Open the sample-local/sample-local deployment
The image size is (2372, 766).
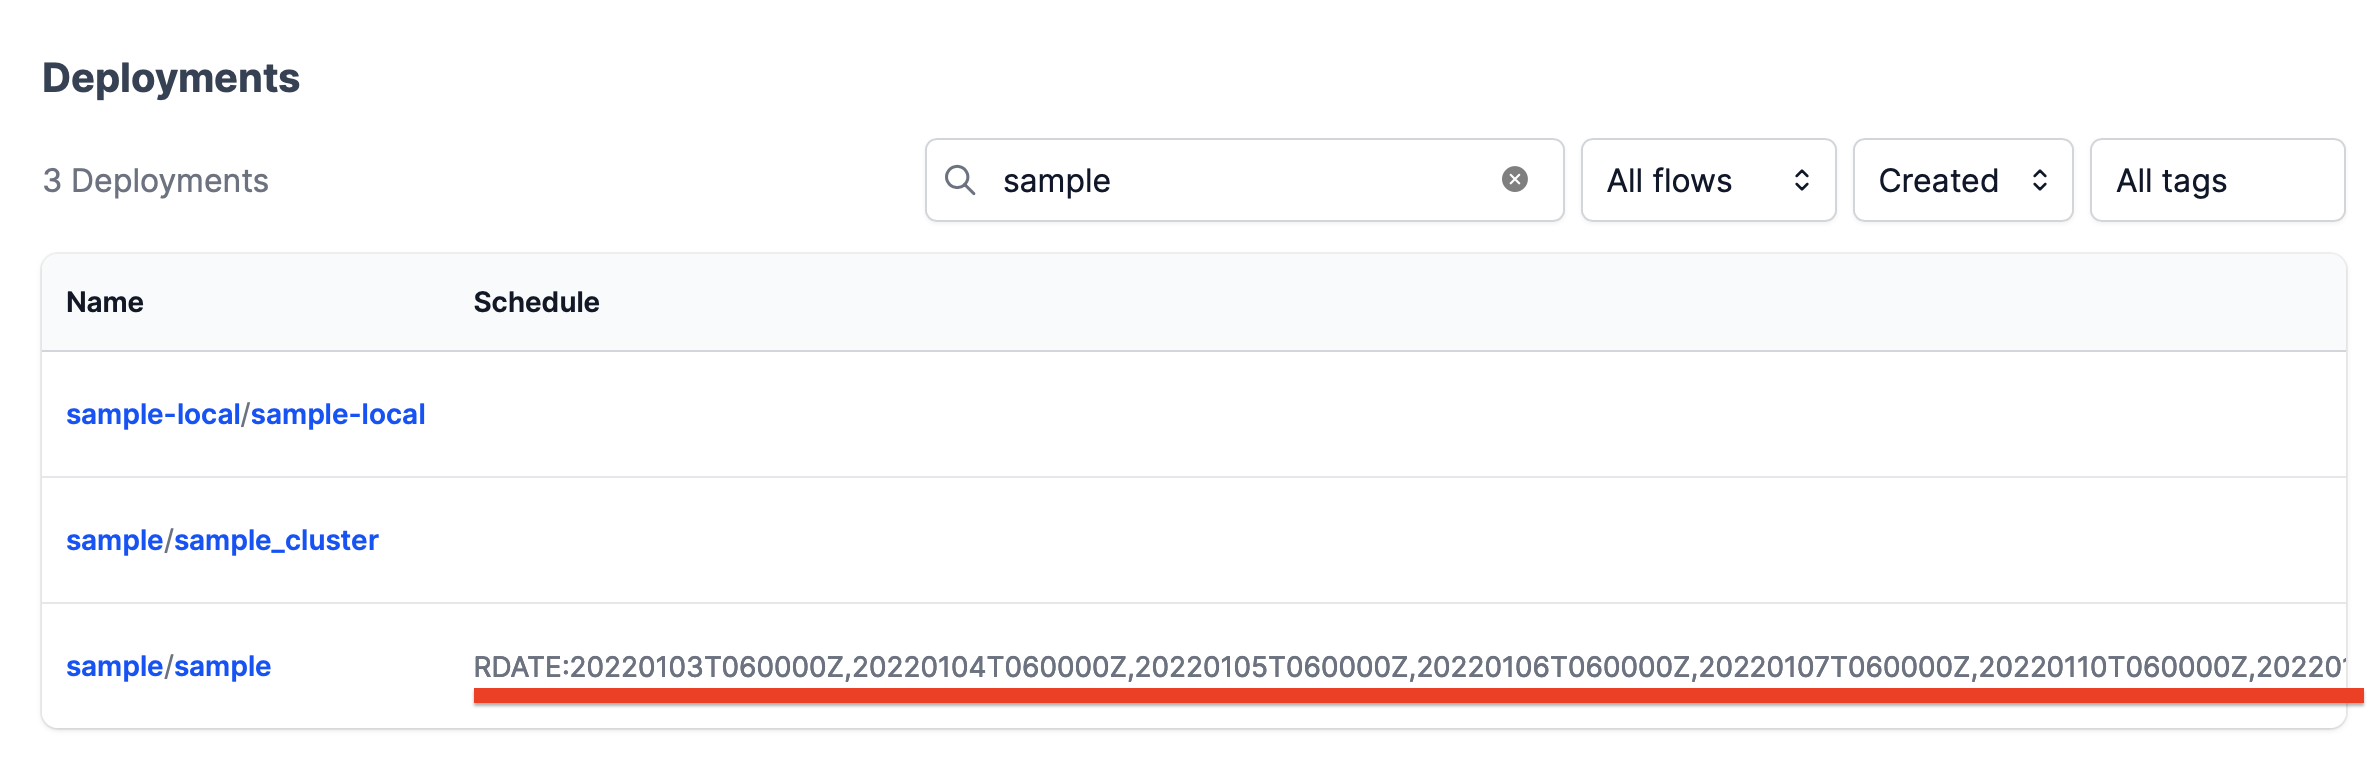pos(247,414)
